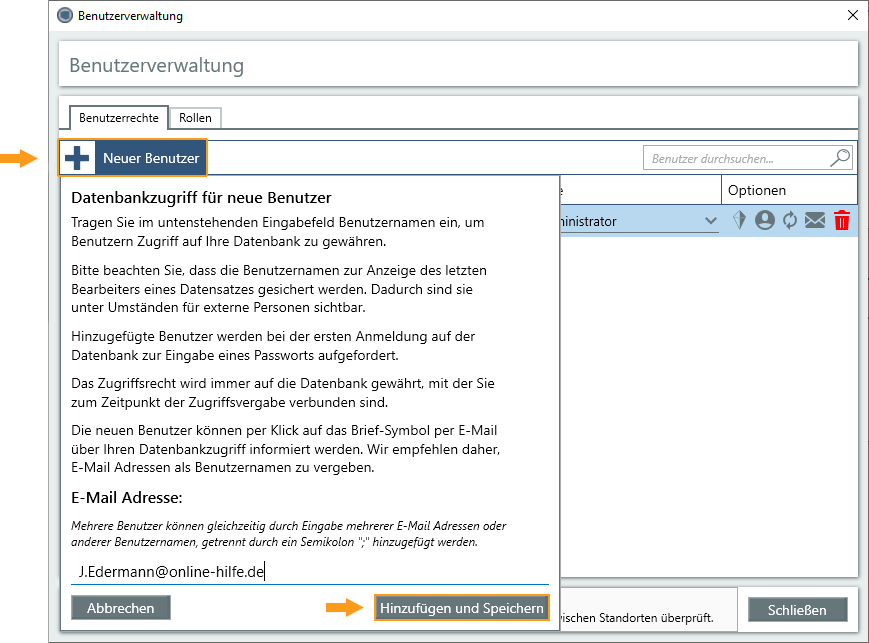Click the user profile circle icon
Image resolution: width=869 pixels, height=643 pixels.
pyautogui.click(x=765, y=221)
